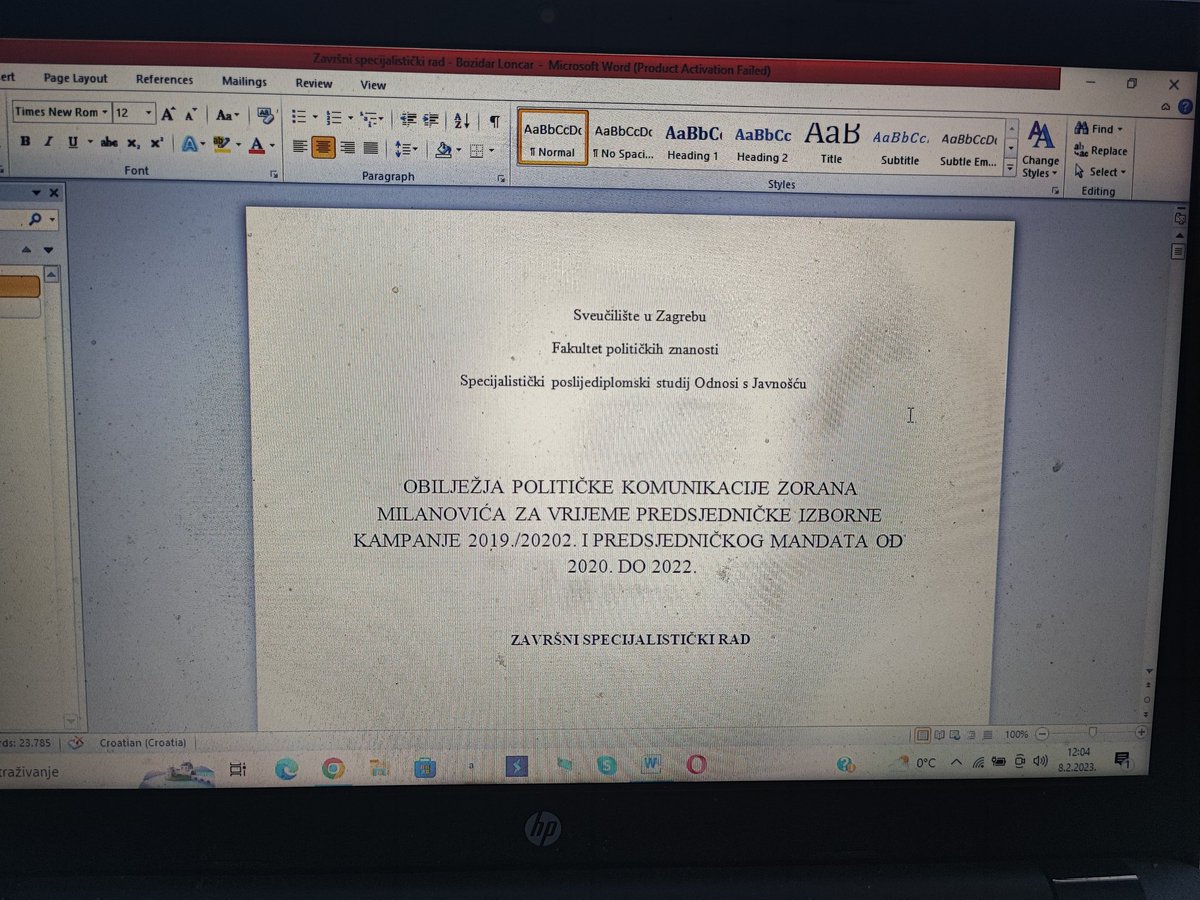Open the Word Help question mark icon

point(1184,106)
